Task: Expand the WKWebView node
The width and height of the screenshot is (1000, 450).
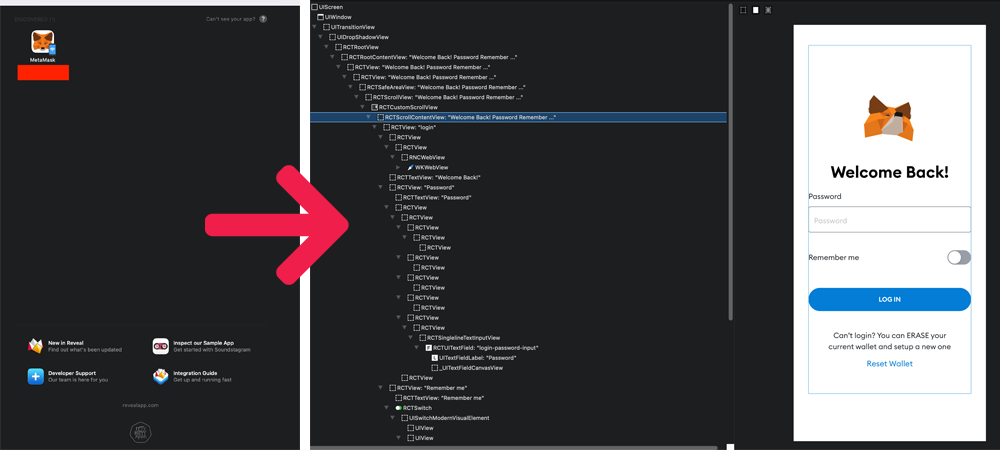Action: point(399,167)
